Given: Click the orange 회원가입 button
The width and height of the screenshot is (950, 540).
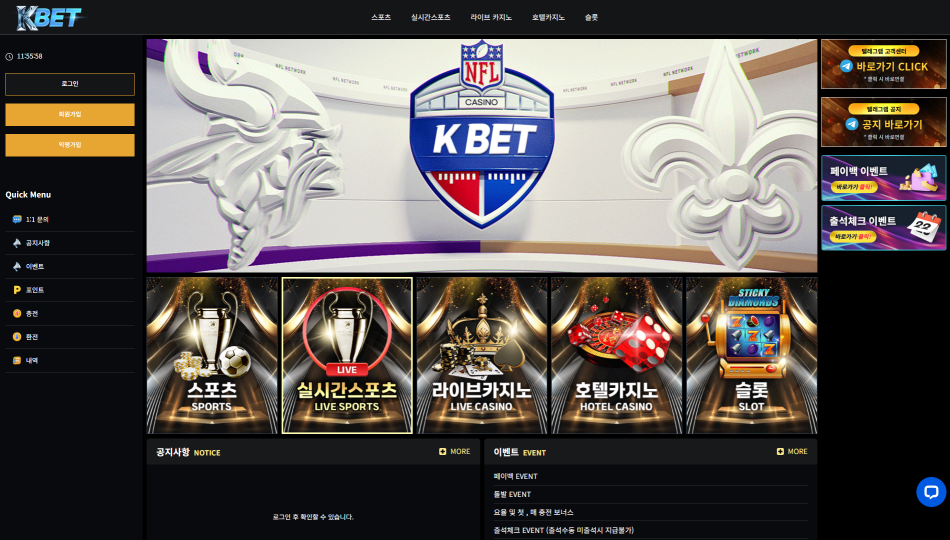Looking at the screenshot, I should click(70, 115).
